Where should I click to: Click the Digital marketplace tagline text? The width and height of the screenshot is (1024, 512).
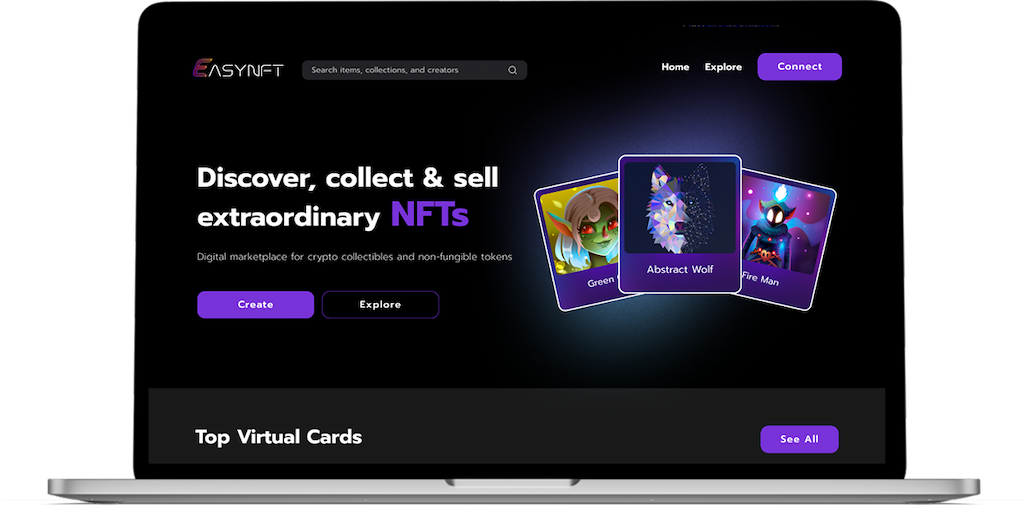[355, 257]
